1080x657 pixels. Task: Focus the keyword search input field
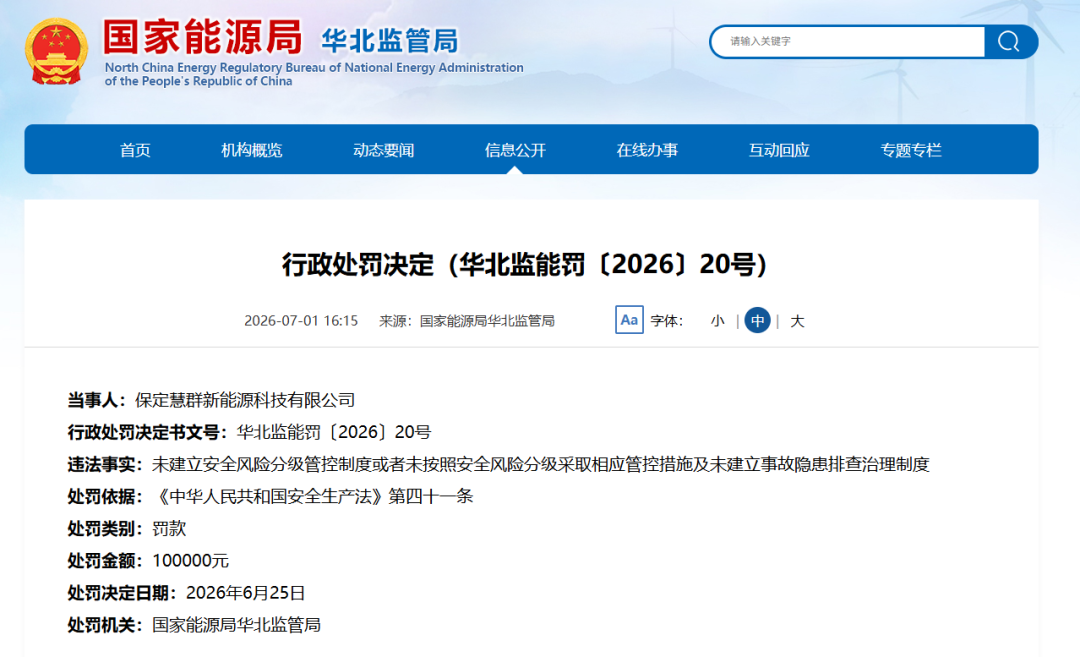click(x=849, y=42)
